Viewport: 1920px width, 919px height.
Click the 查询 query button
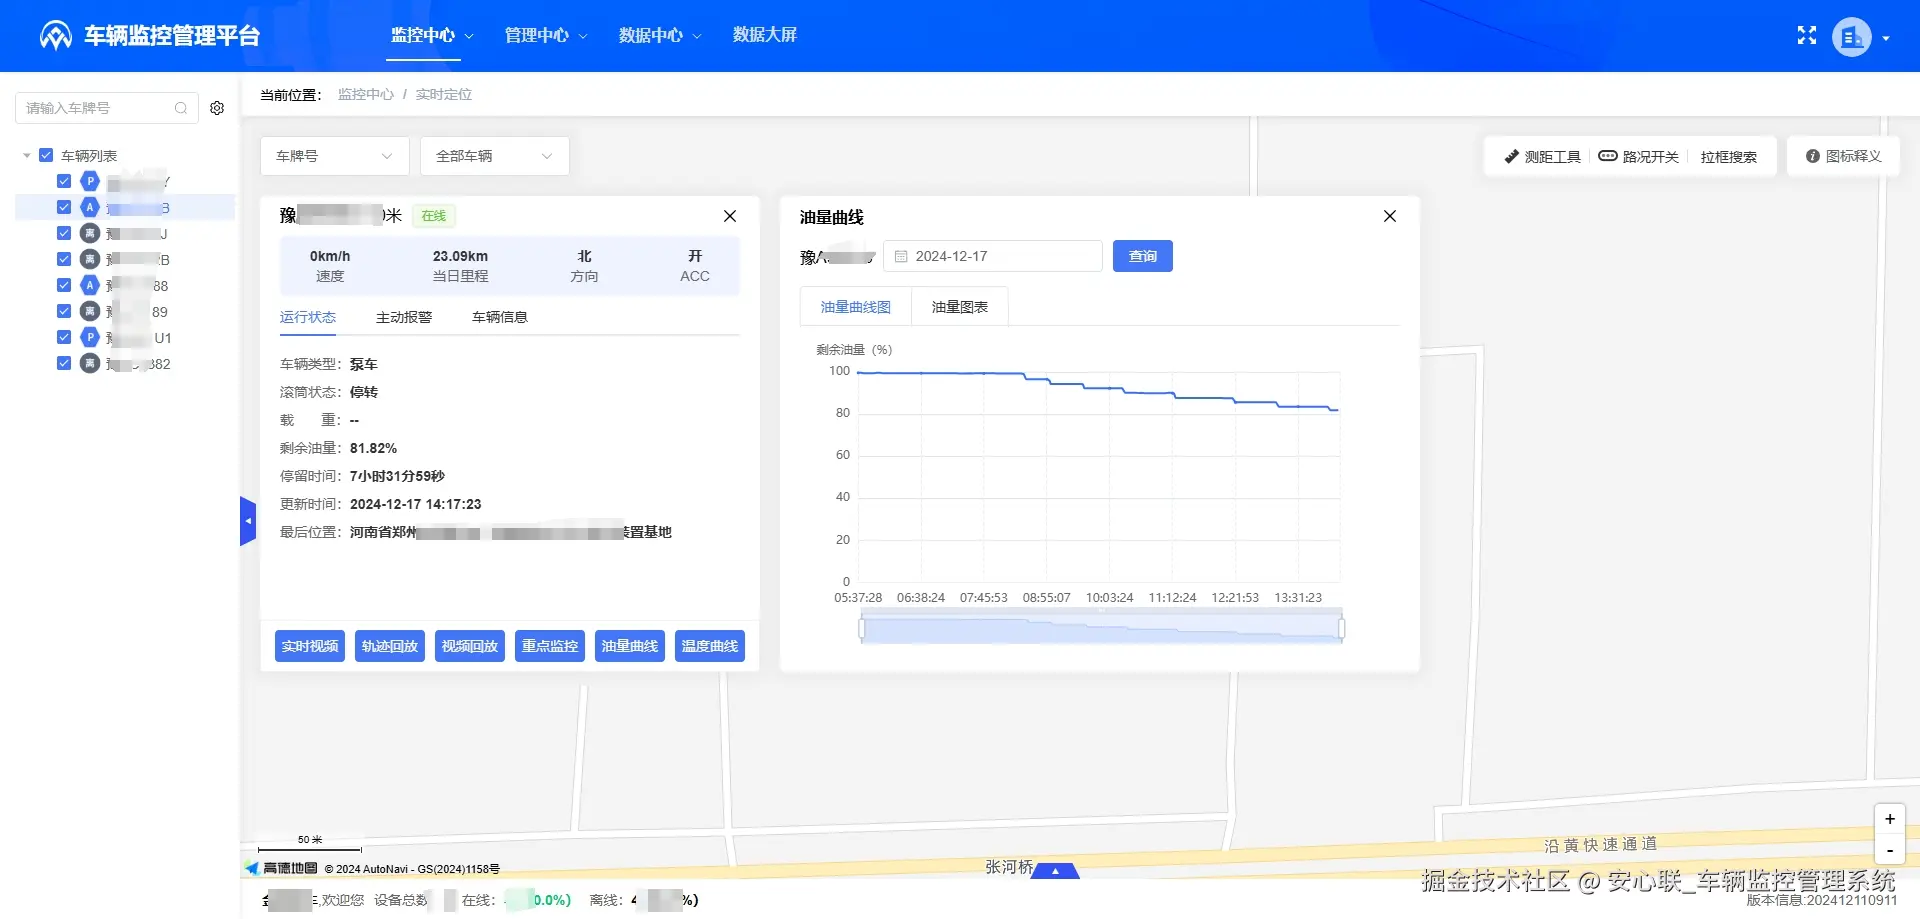[x=1142, y=256]
